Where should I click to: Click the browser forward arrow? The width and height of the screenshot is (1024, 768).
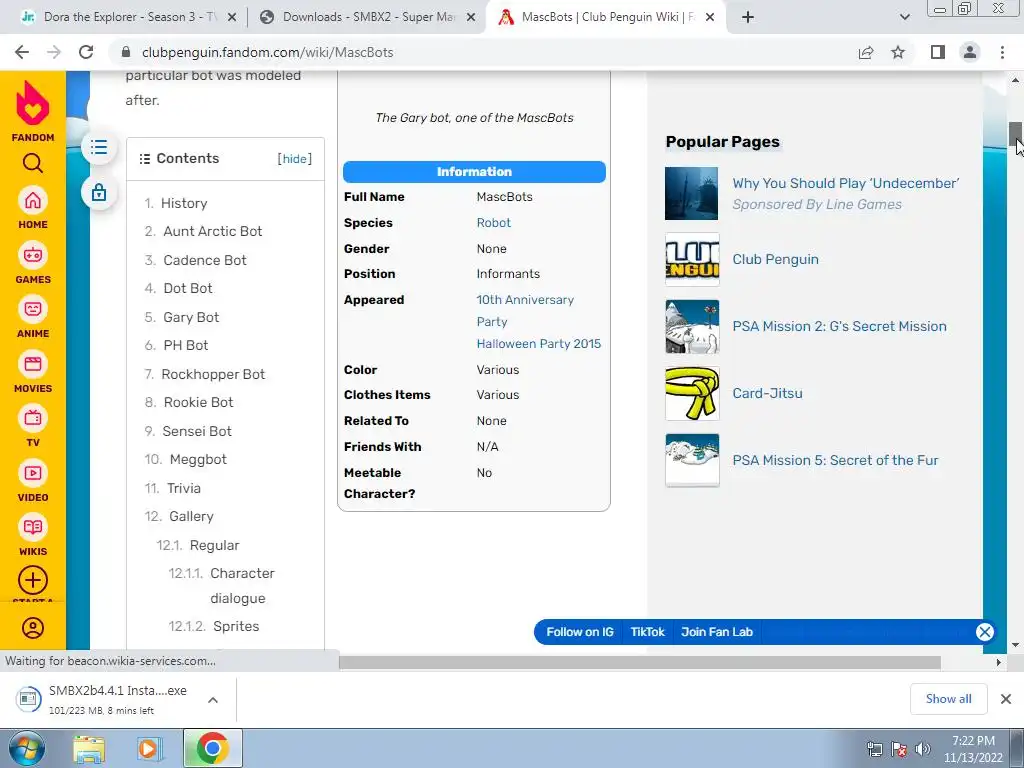(x=54, y=52)
